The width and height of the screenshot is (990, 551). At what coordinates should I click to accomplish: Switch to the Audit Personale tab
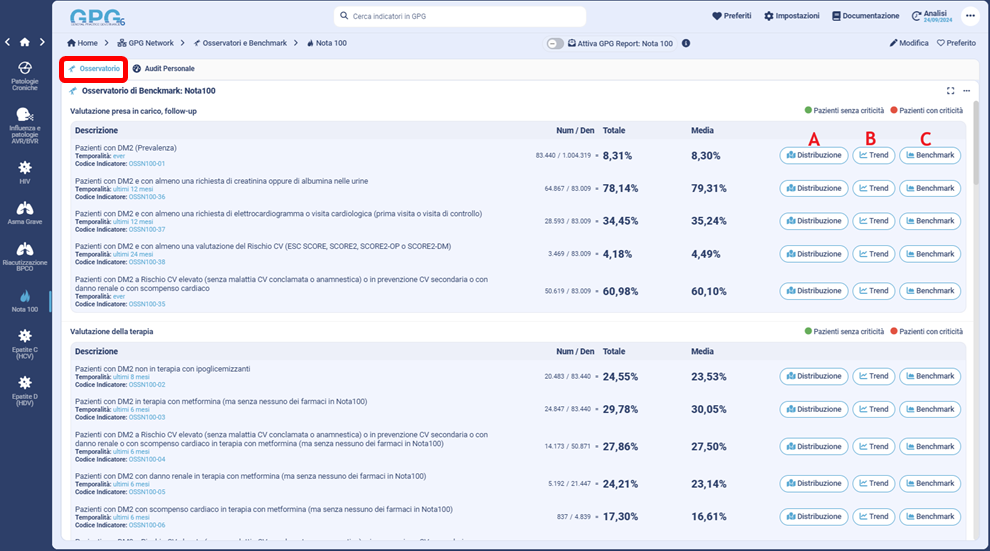163,69
